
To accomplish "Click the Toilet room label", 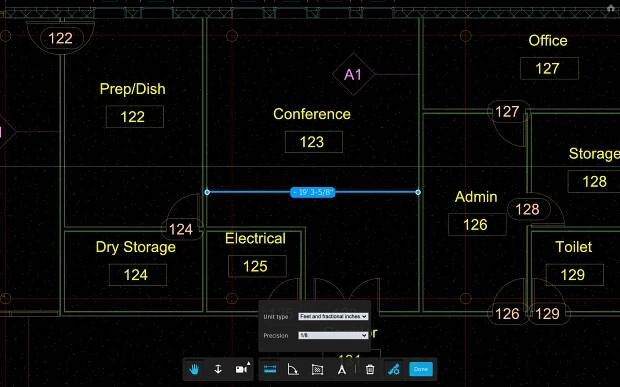I will [574, 247].
